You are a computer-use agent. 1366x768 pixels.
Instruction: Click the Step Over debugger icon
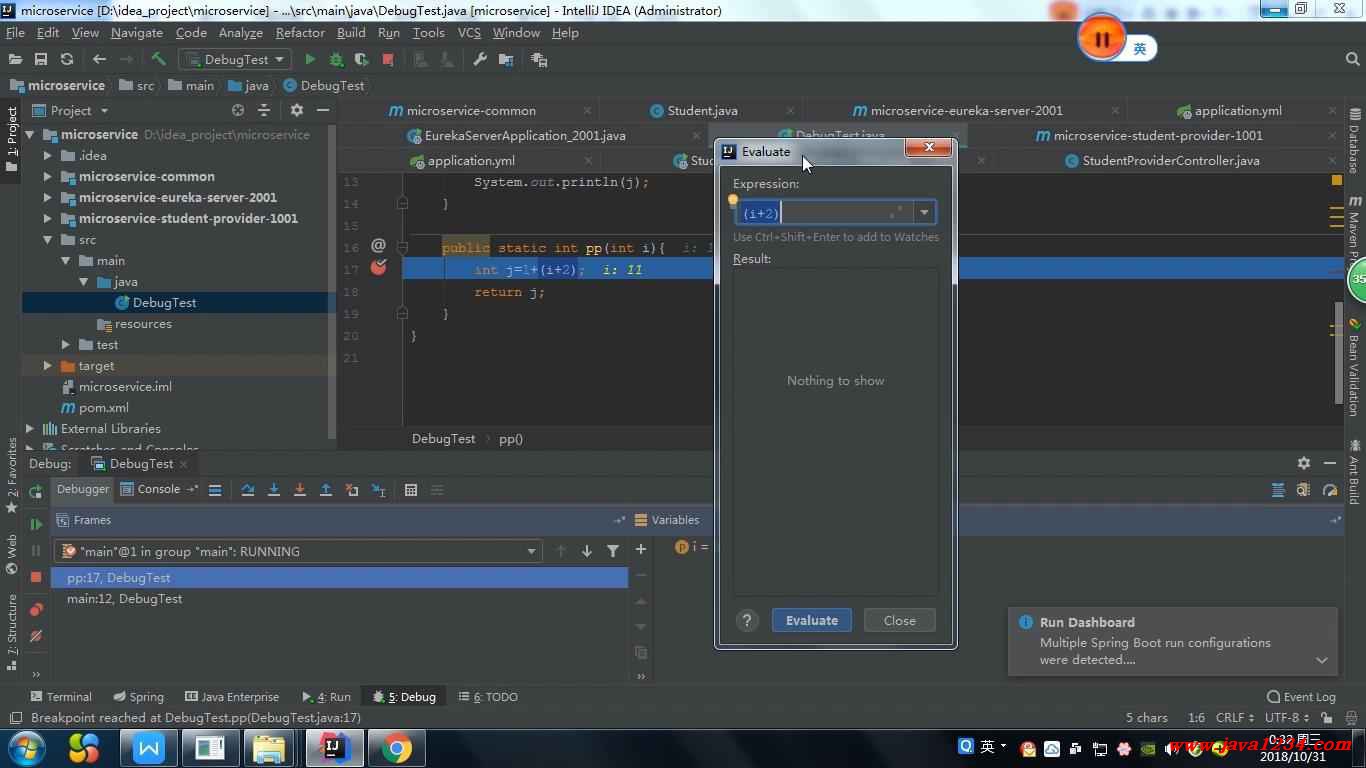click(248, 490)
